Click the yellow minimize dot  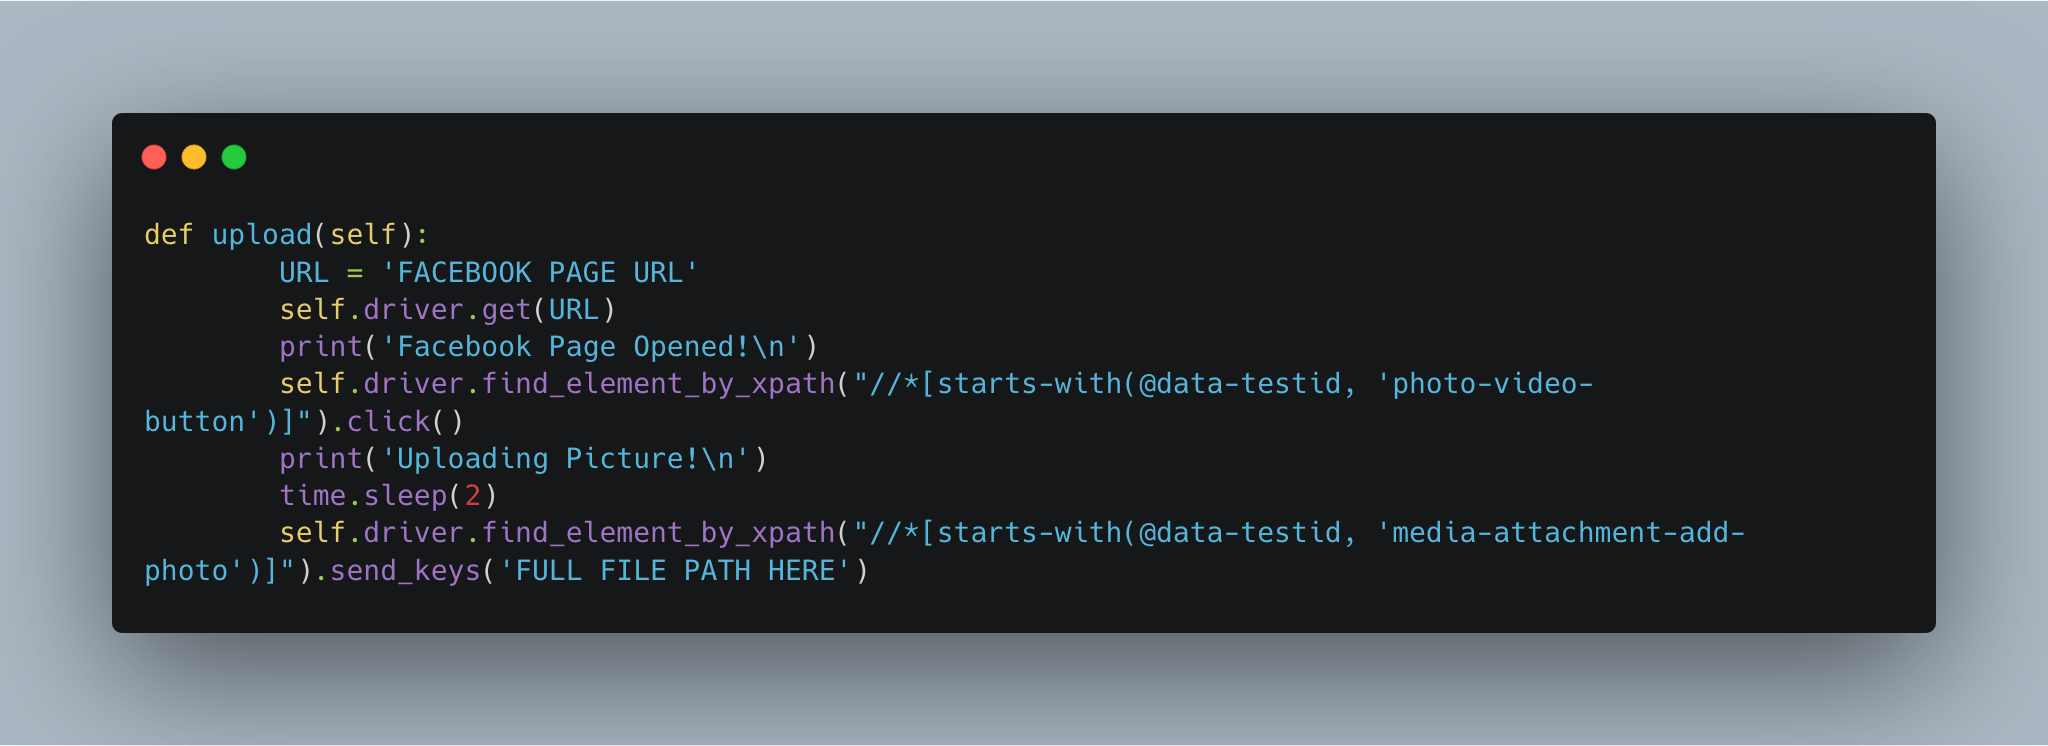pyautogui.click(x=194, y=157)
